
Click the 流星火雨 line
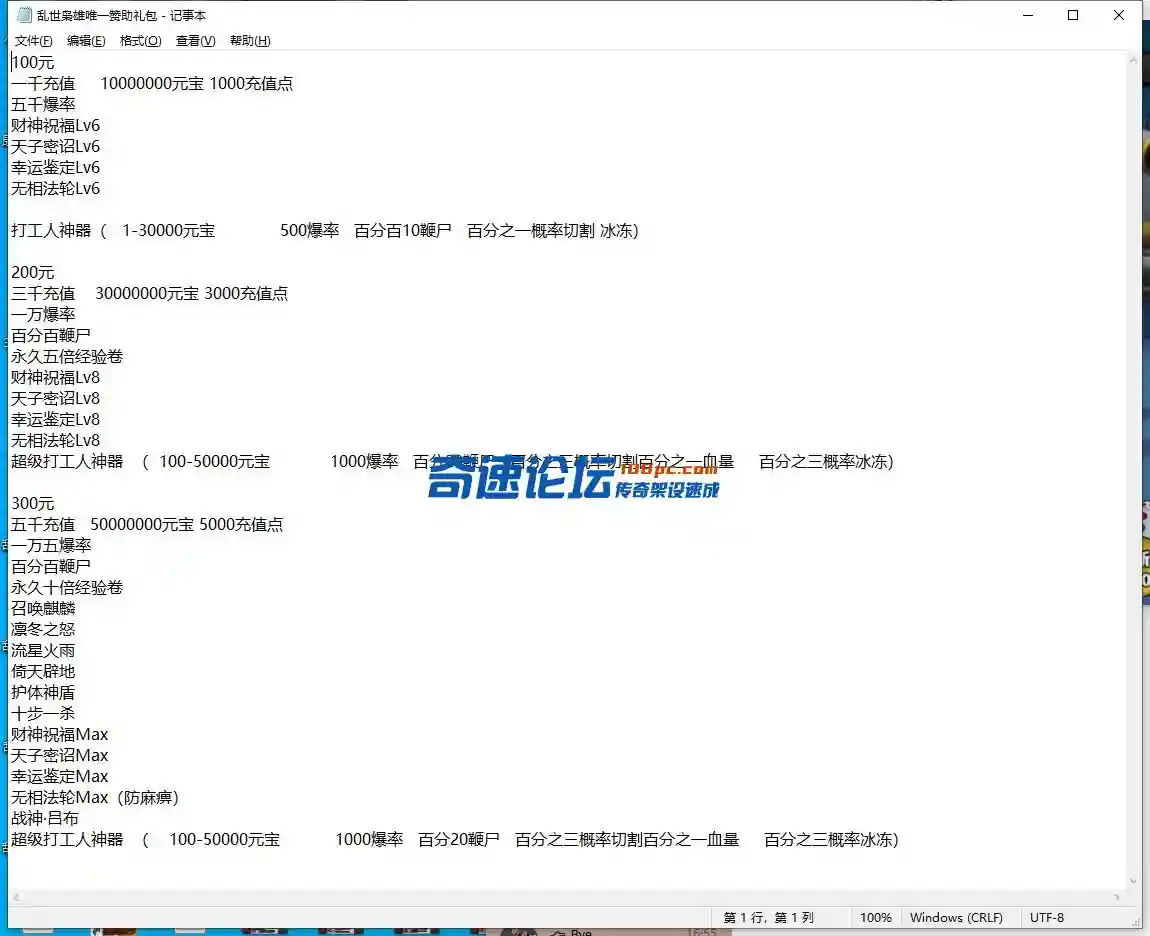pyautogui.click(x=43, y=651)
